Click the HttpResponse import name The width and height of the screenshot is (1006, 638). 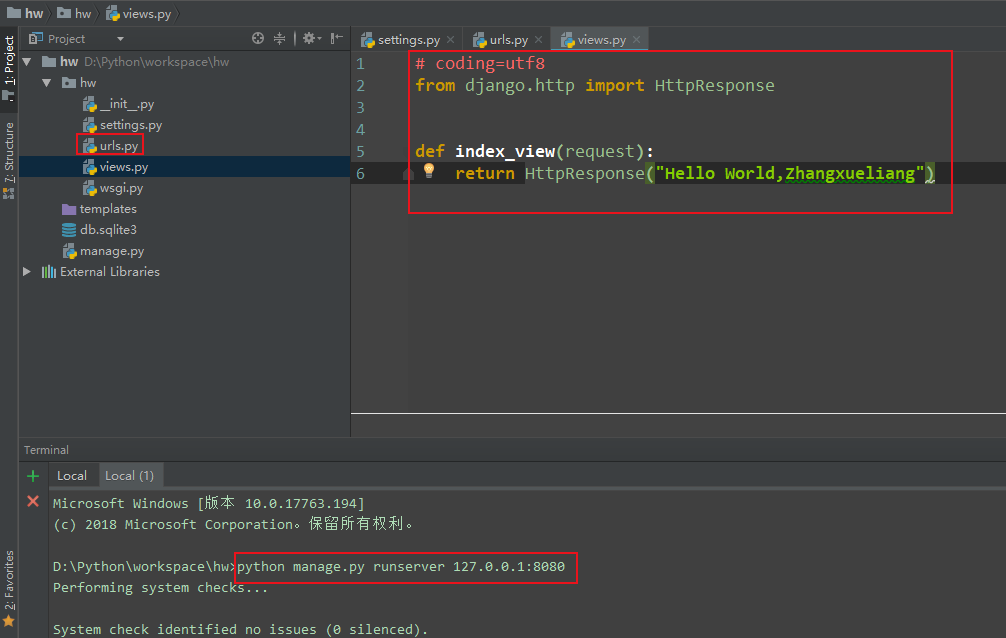click(714, 85)
